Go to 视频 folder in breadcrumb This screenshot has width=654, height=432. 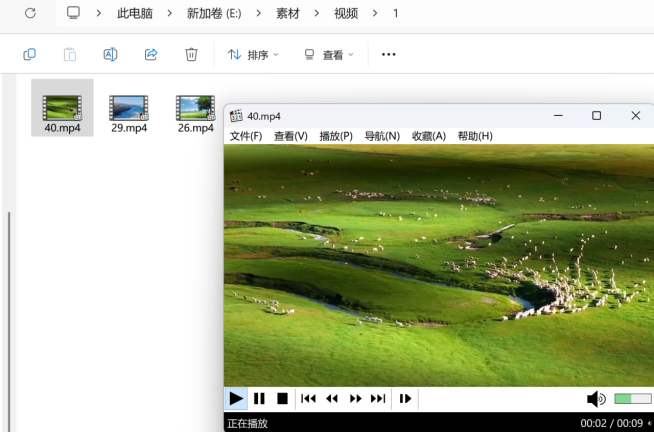click(x=346, y=13)
